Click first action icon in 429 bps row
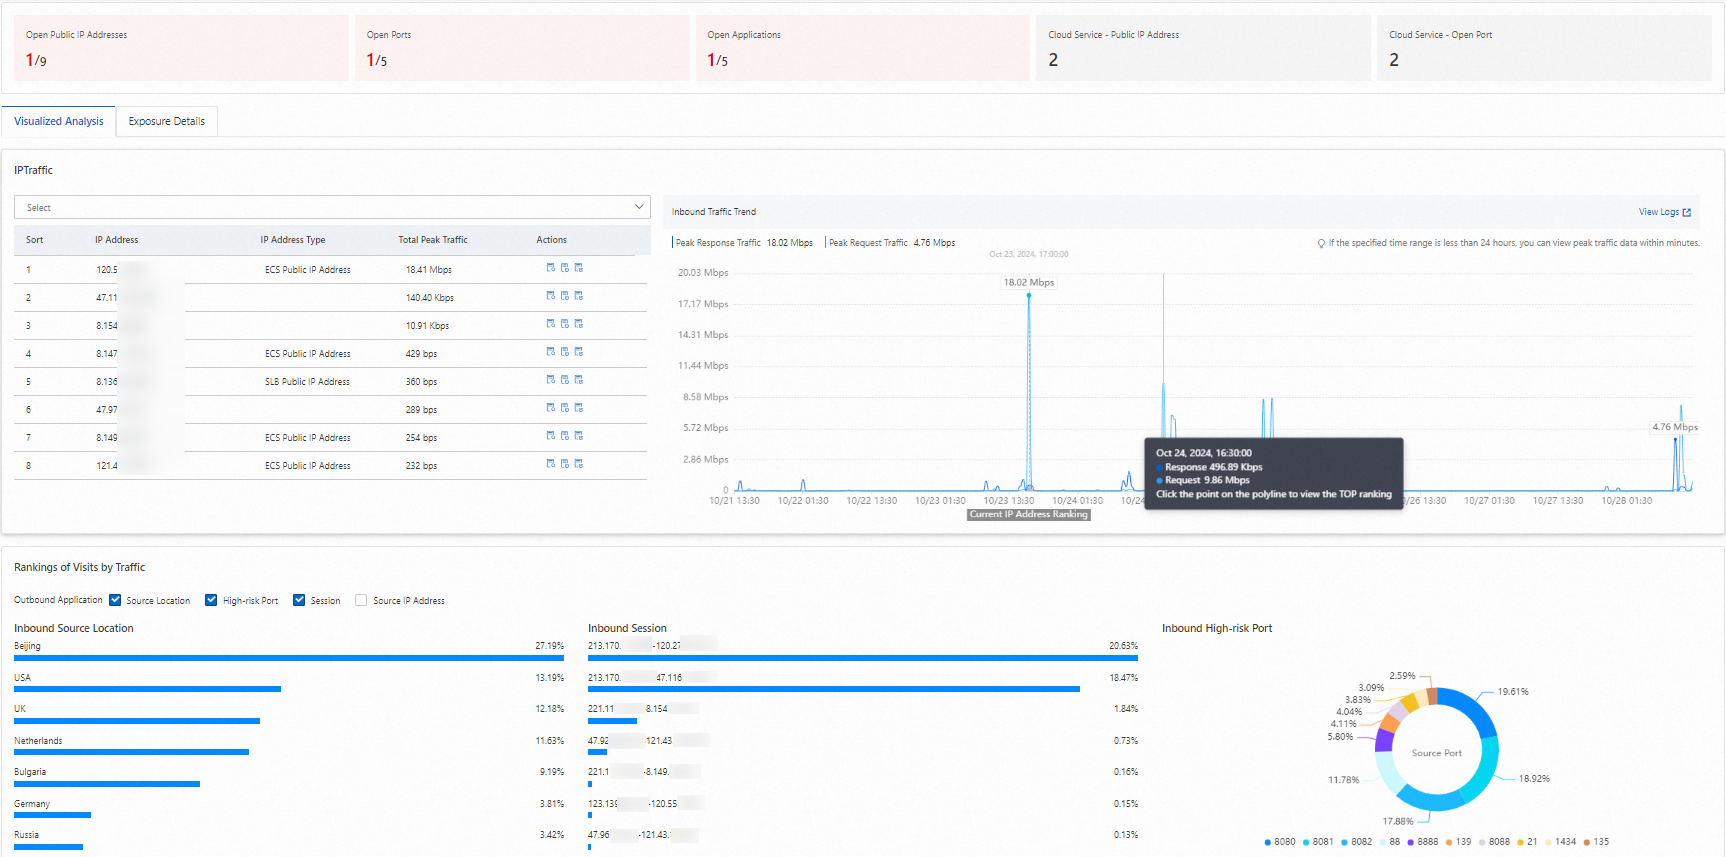The image size is (1726, 857). (551, 352)
